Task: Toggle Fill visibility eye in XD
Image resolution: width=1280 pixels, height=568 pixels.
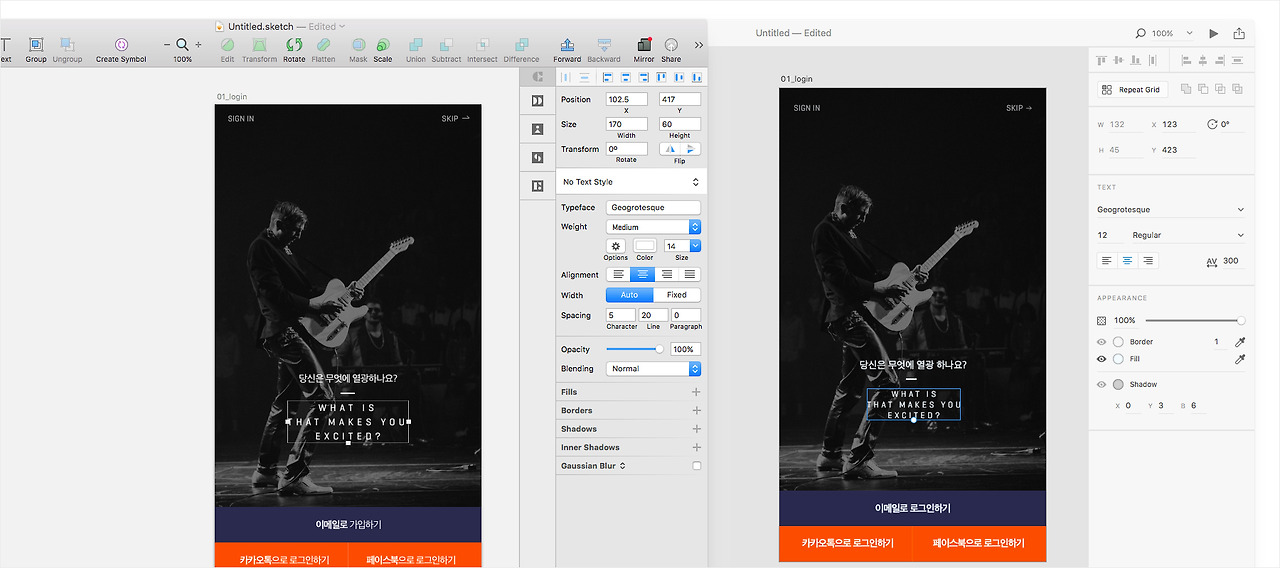Action: (1102, 359)
